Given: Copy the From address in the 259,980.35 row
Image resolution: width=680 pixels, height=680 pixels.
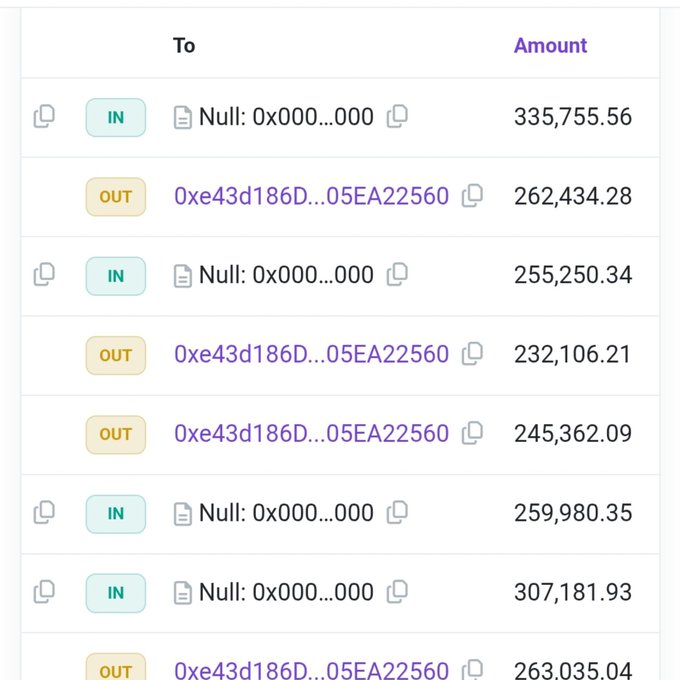Looking at the screenshot, I should point(44,513).
